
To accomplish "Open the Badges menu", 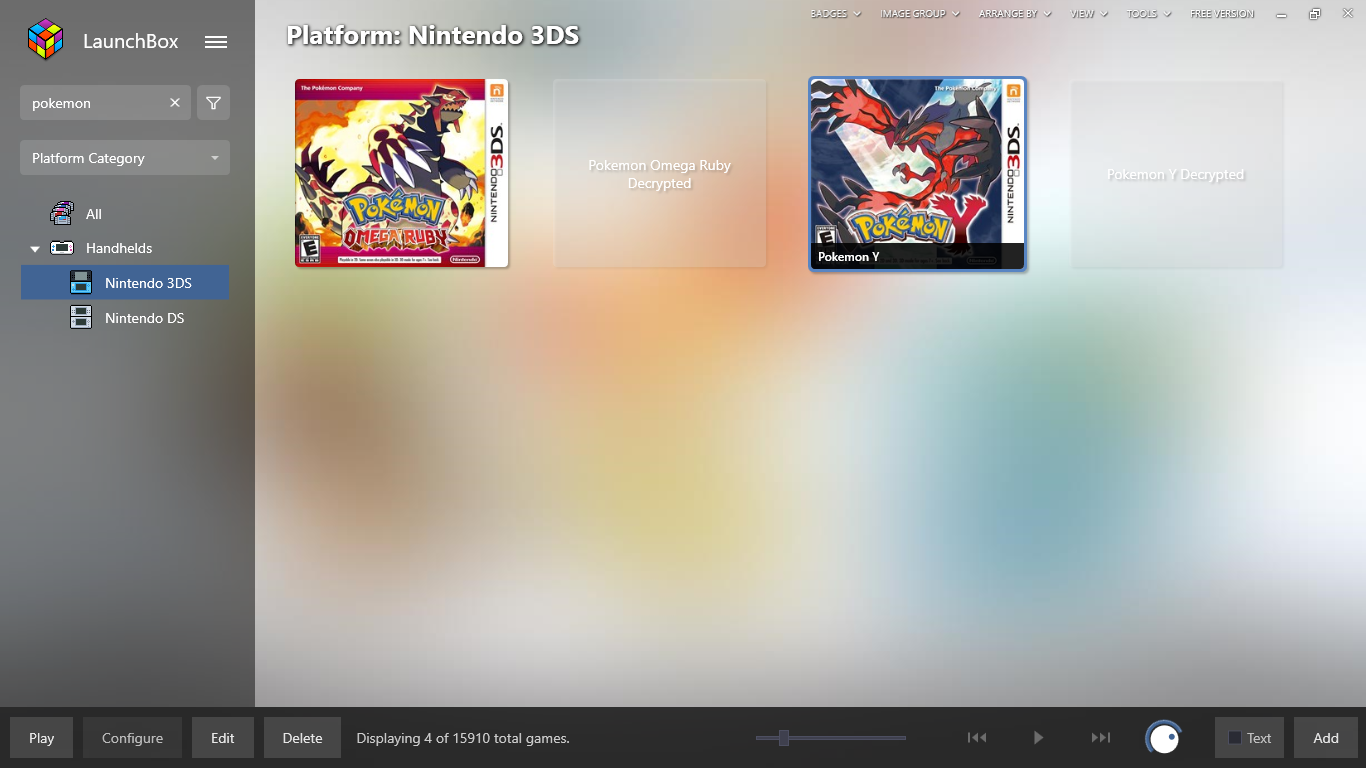I will pyautogui.click(x=836, y=14).
